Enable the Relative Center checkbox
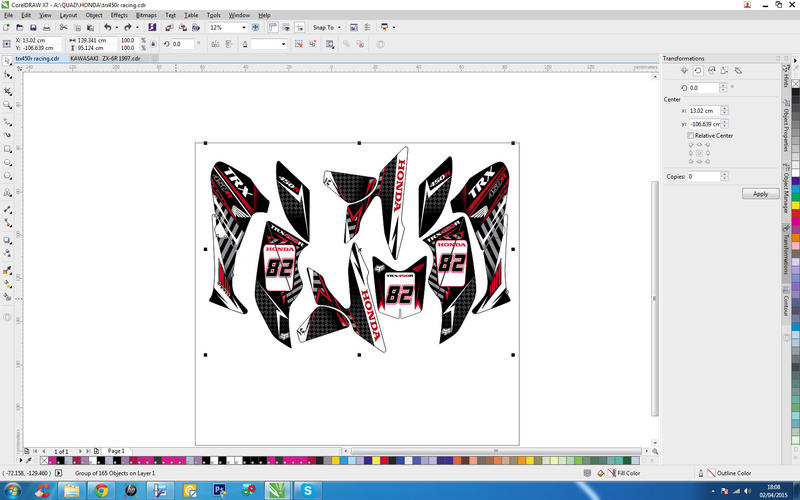800x500 pixels. [x=690, y=136]
